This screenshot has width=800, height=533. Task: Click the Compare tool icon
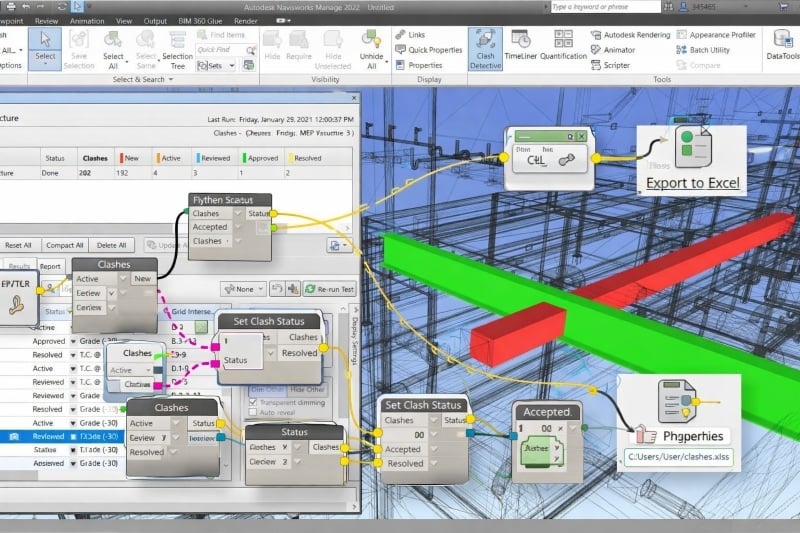(698, 65)
